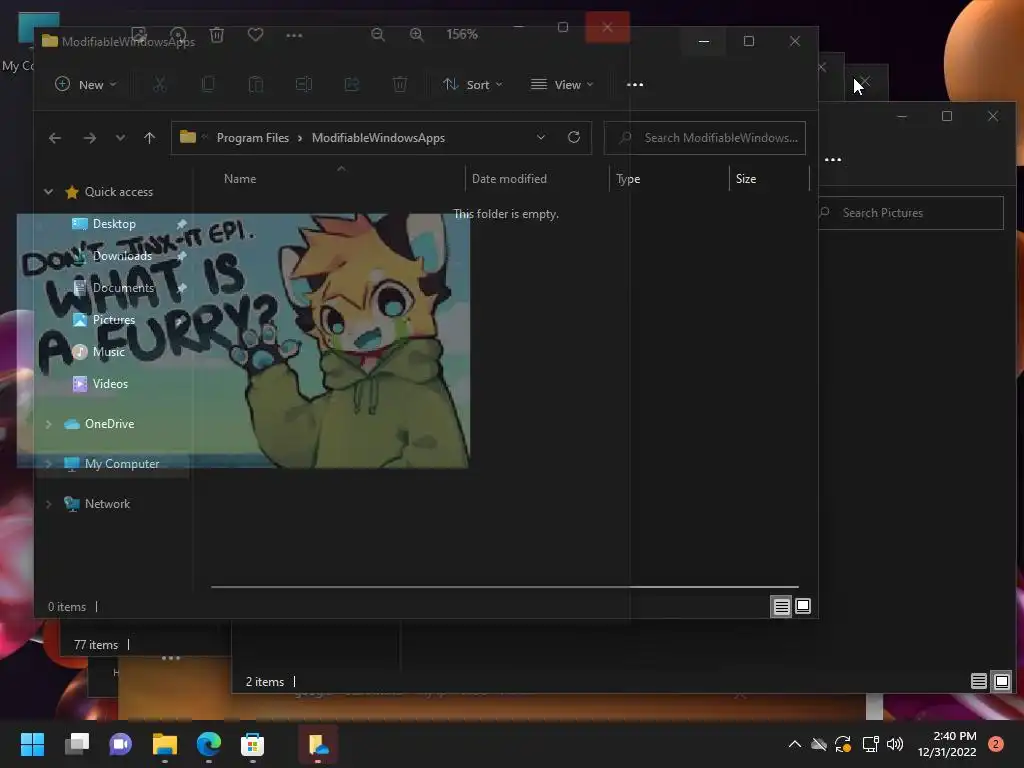This screenshot has width=1024, height=768.
Task: Open See more options in Explorer toolbar
Action: point(635,85)
